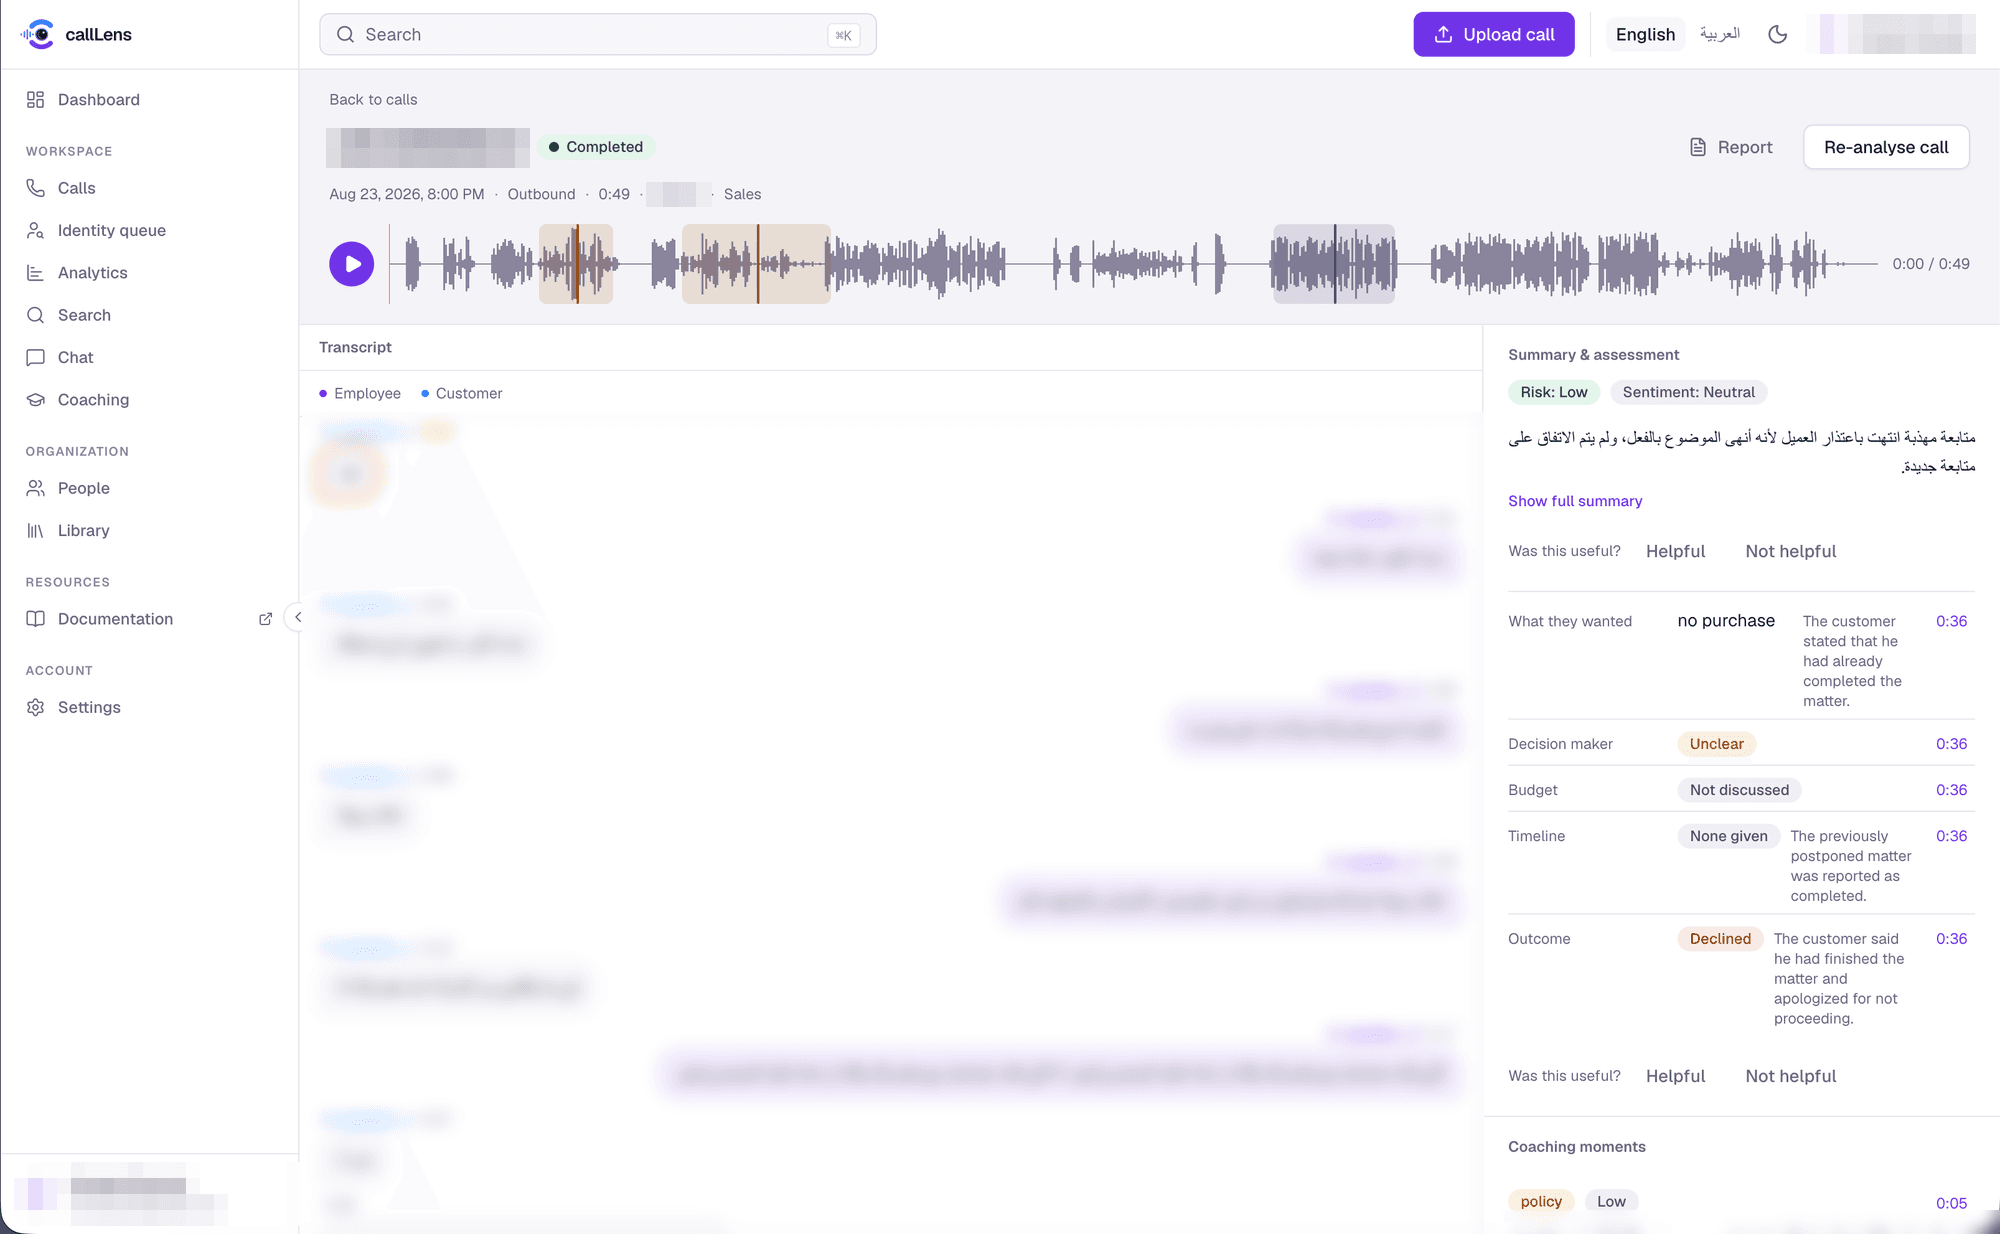Click the callLens logo icon
This screenshot has width=2000, height=1234.
[38, 34]
